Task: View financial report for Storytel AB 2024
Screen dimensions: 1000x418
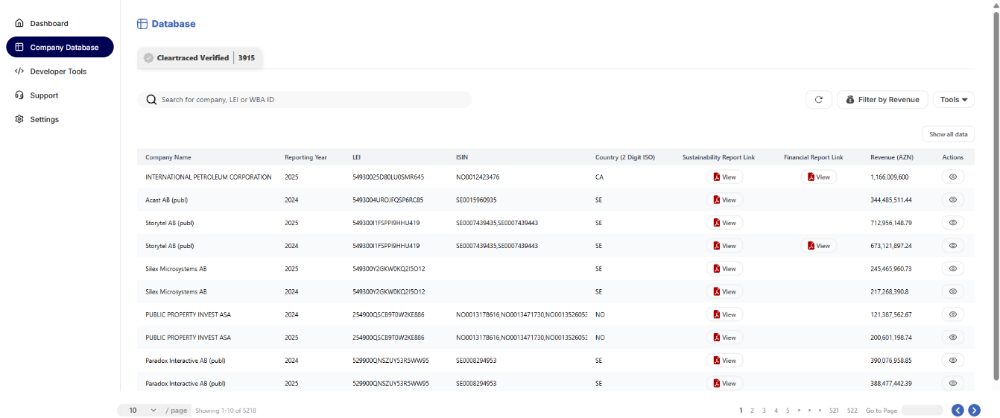Action: coord(819,246)
